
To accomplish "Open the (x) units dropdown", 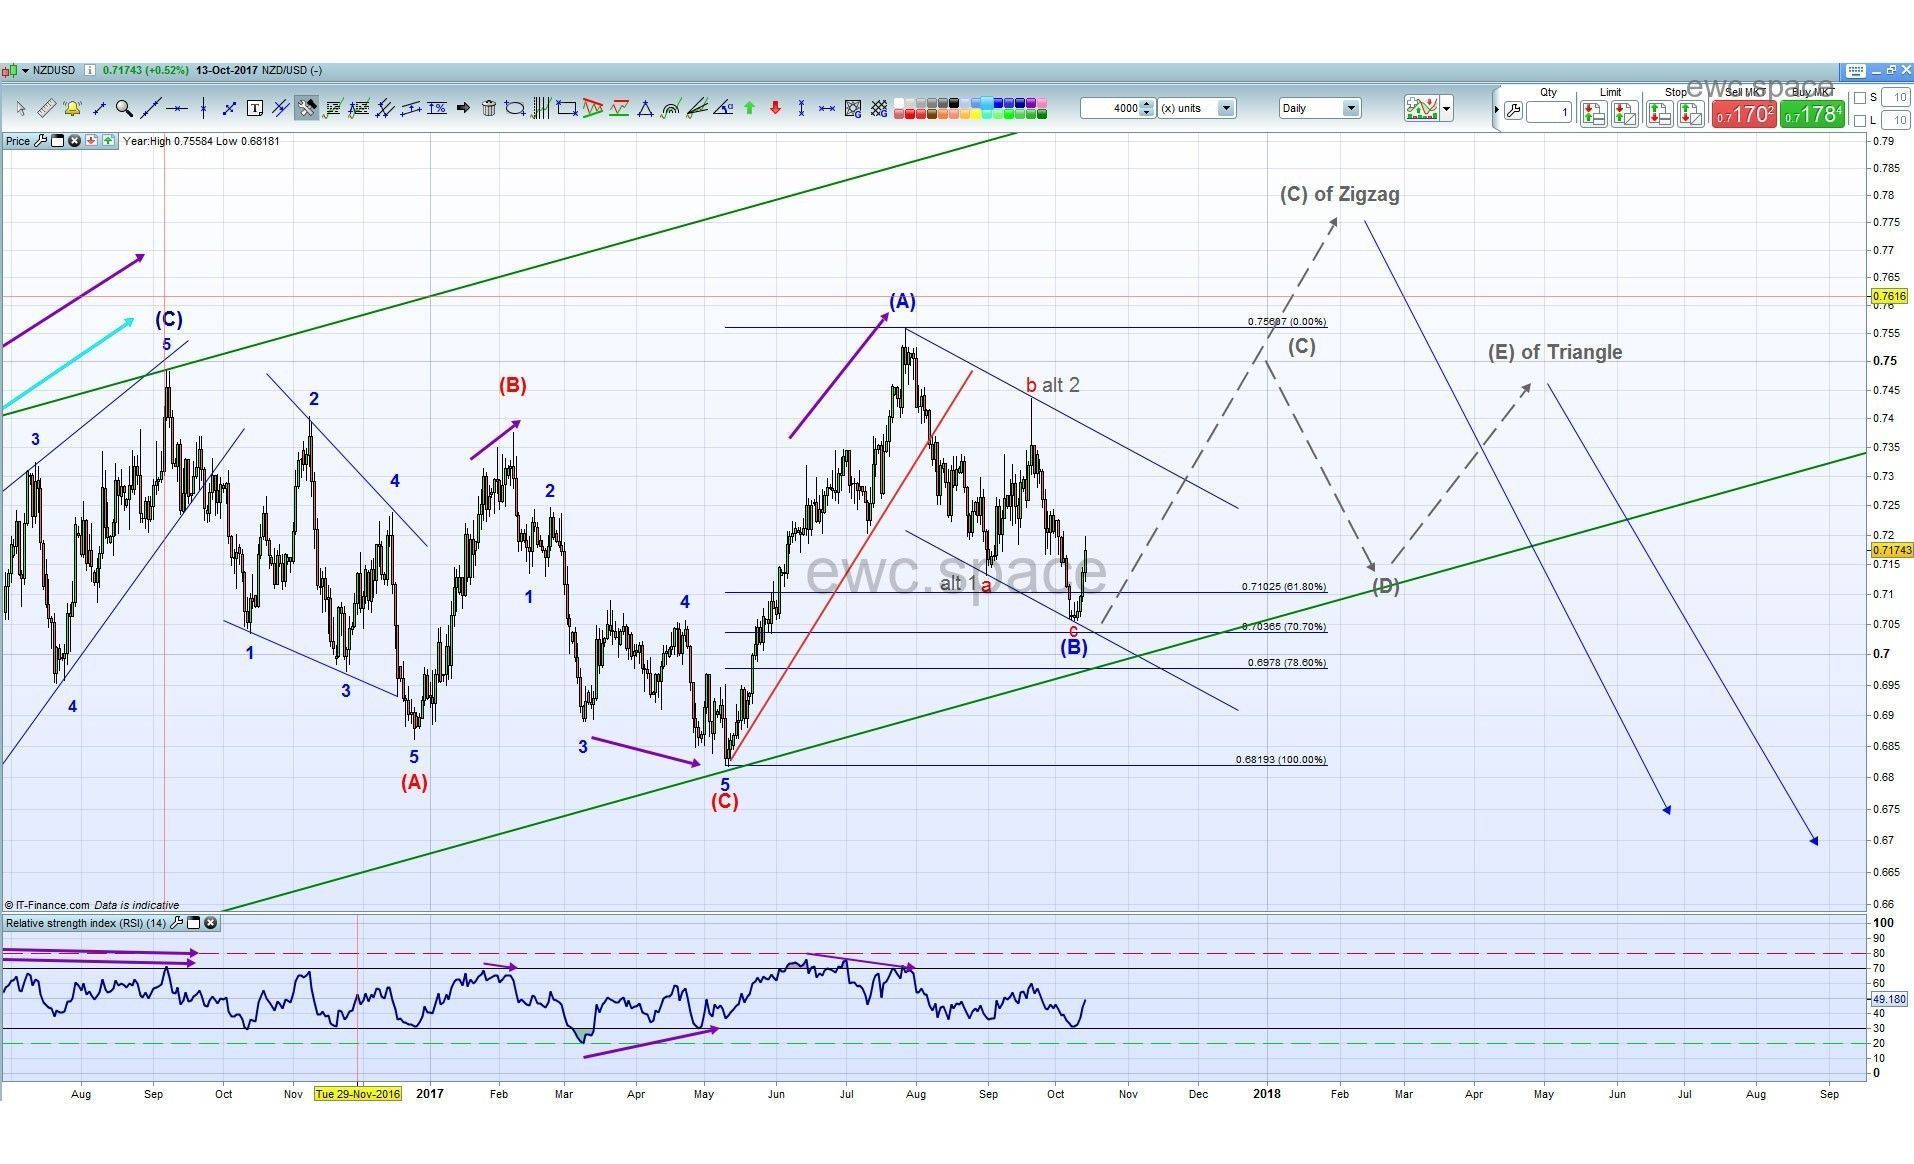I will click(x=1225, y=108).
